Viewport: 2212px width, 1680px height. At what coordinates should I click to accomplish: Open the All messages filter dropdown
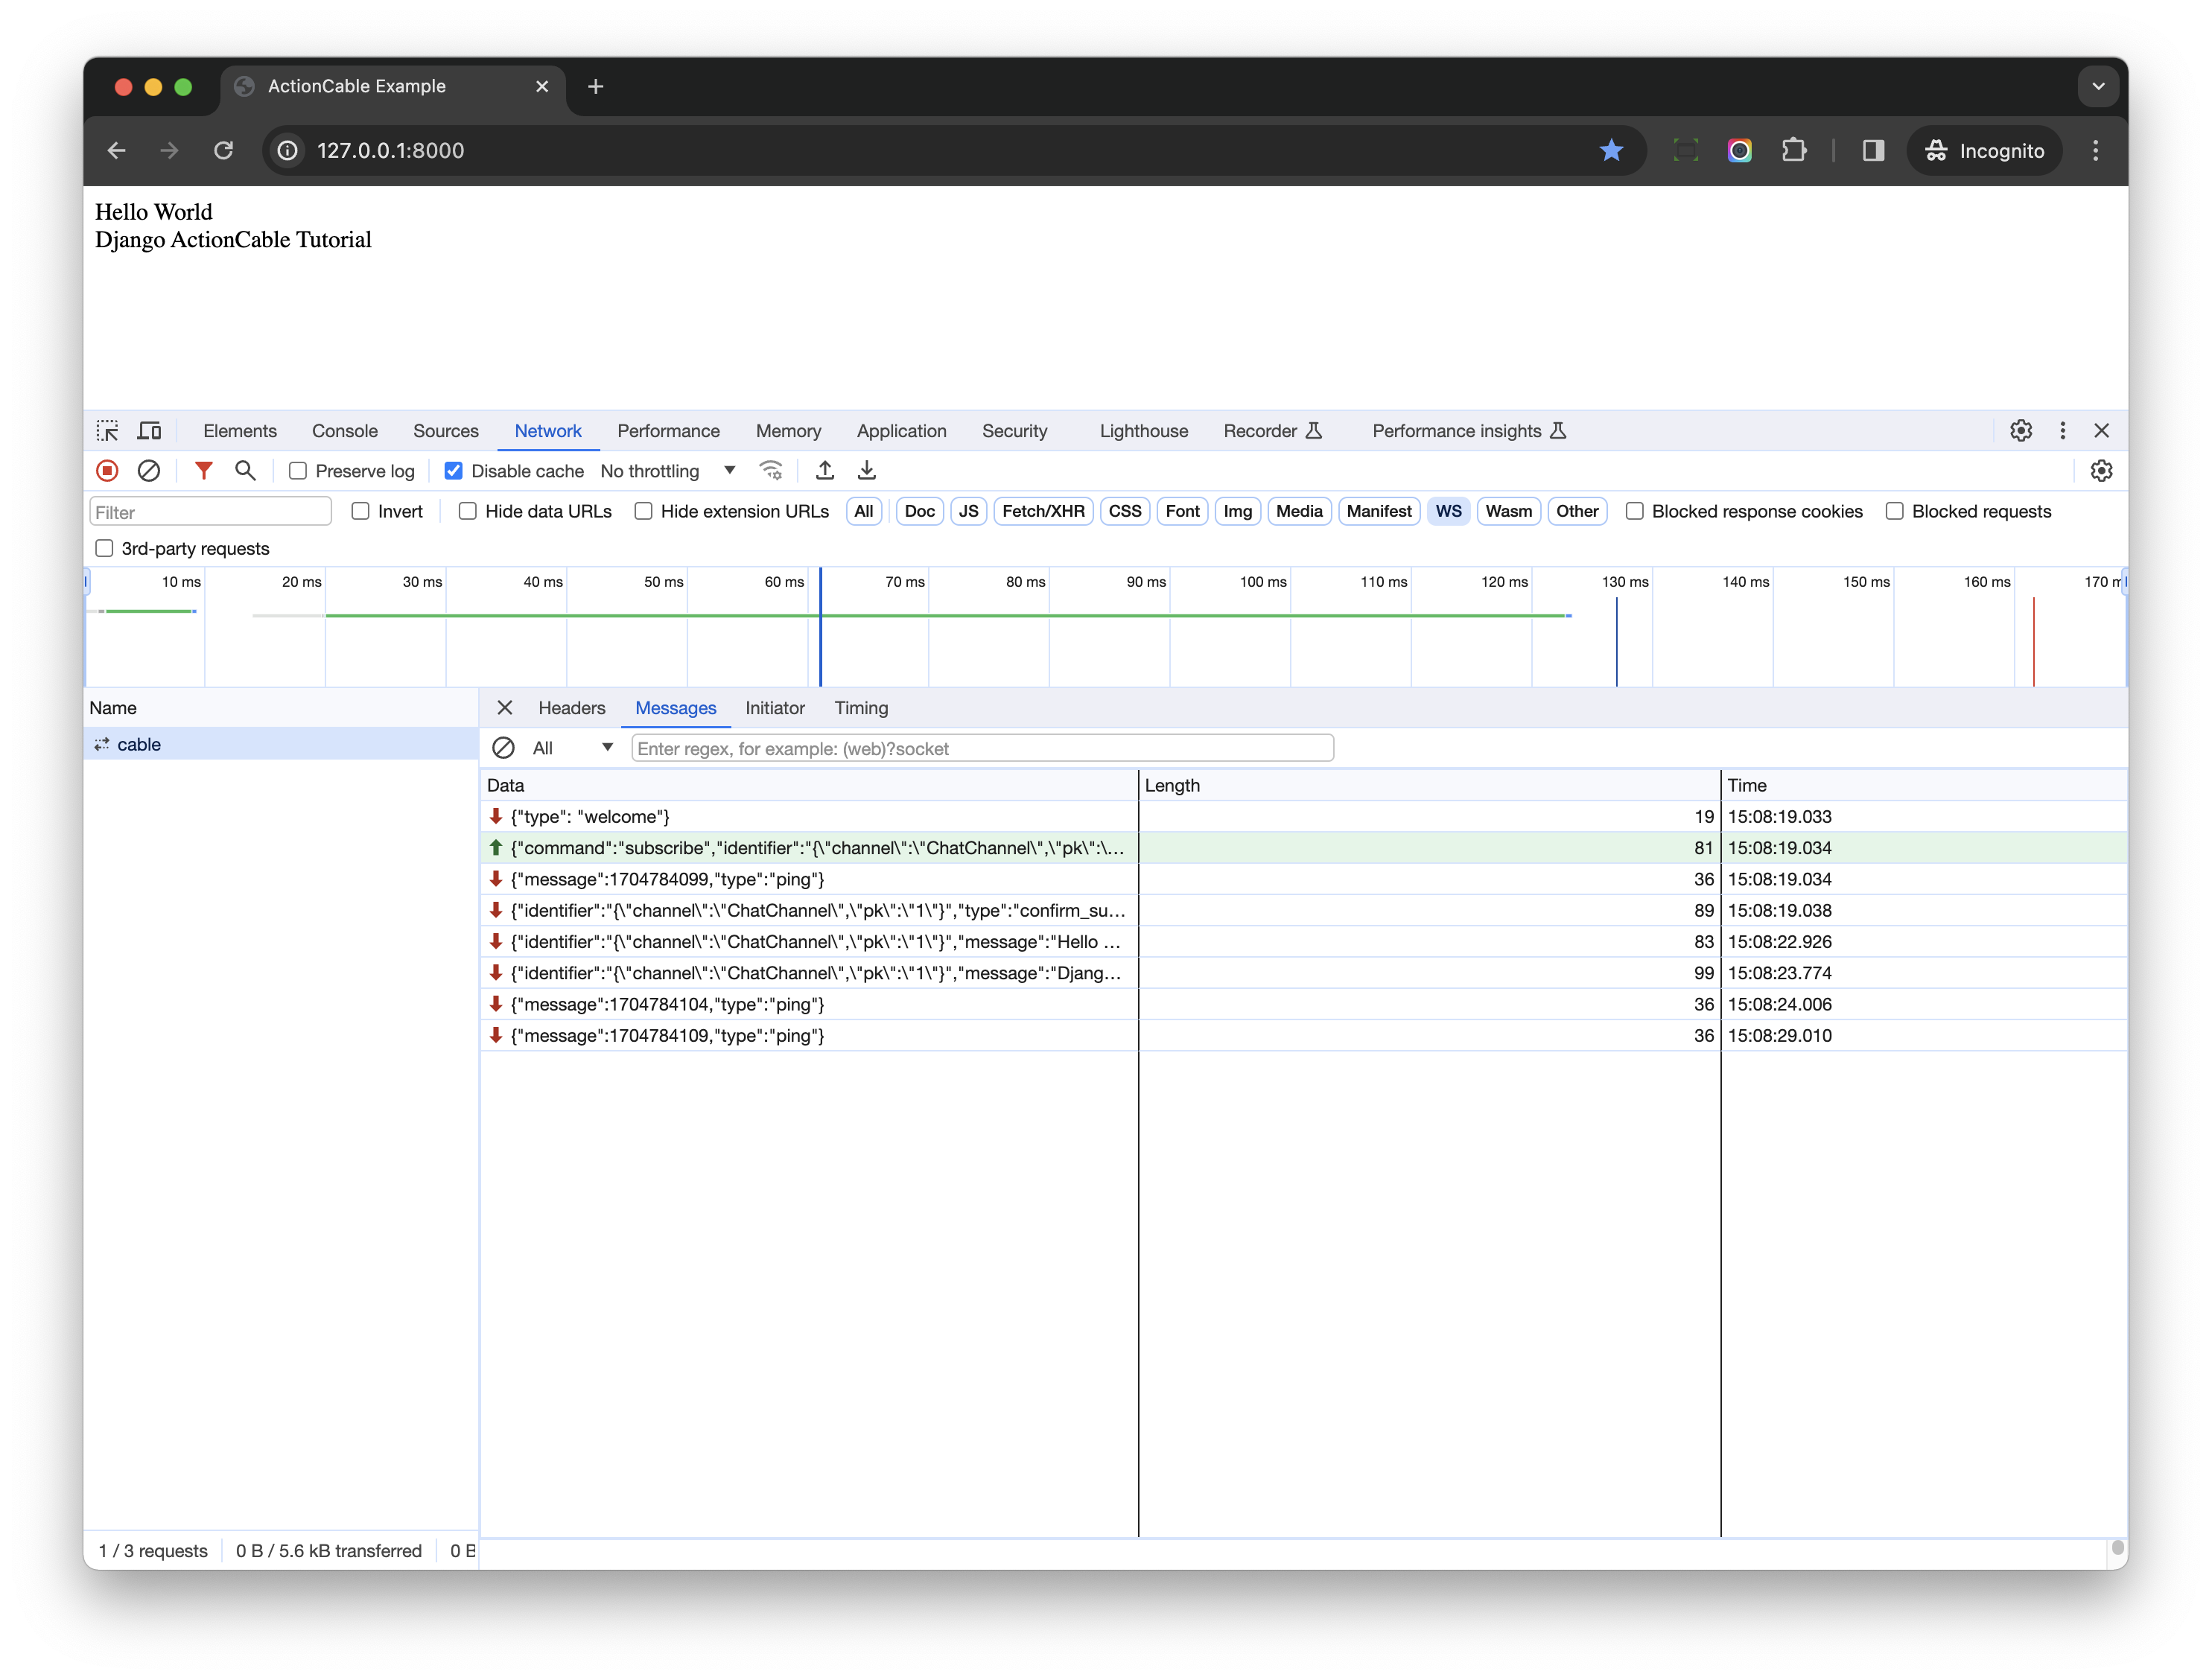click(x=572, y=748)
